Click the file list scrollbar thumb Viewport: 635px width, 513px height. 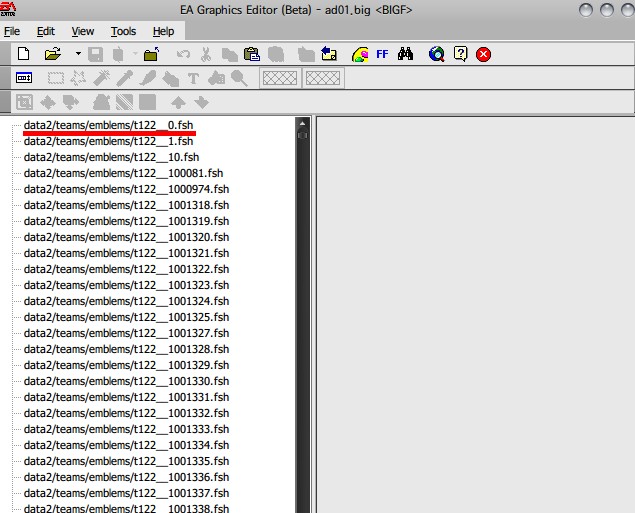click(x=303, y=135)
